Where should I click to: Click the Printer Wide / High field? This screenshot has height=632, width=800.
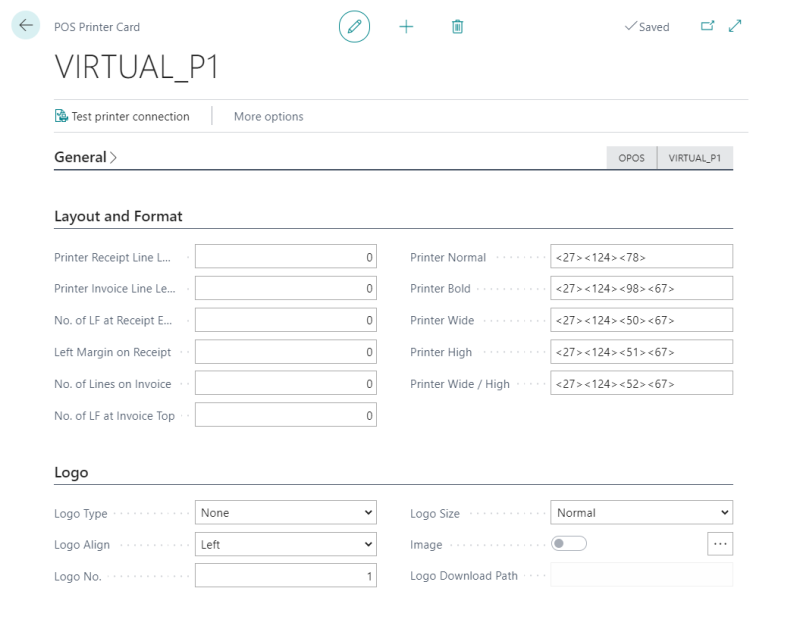pyautogui.click(x=641, y=384)
